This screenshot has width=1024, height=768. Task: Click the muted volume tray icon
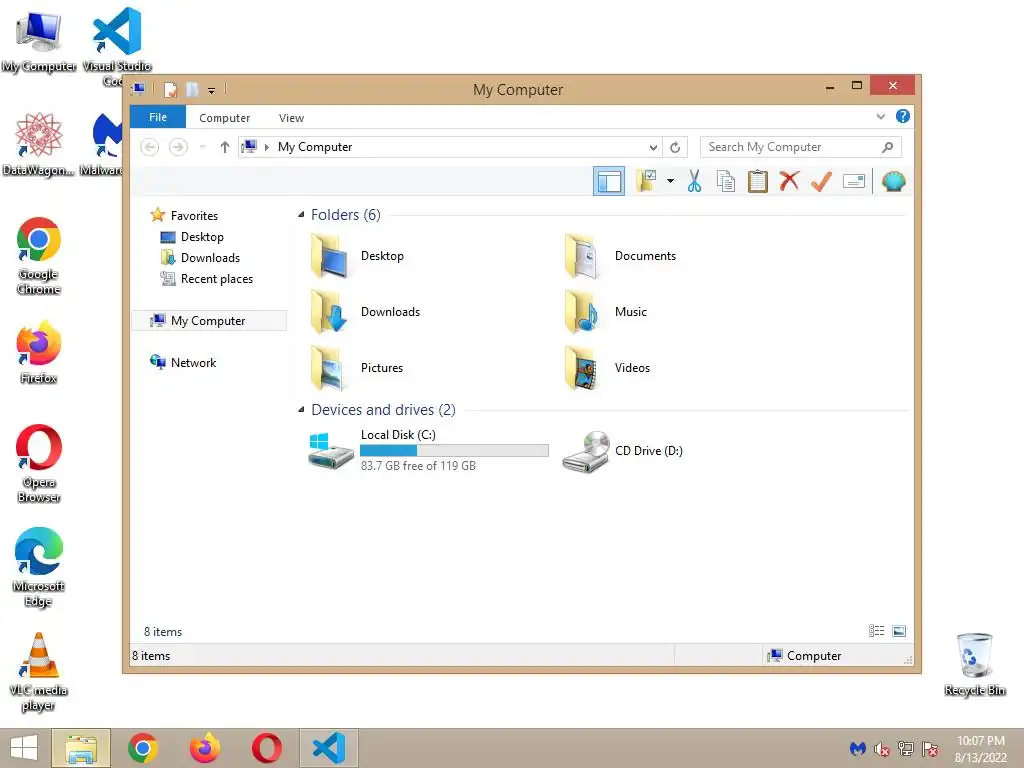(882, 749)
